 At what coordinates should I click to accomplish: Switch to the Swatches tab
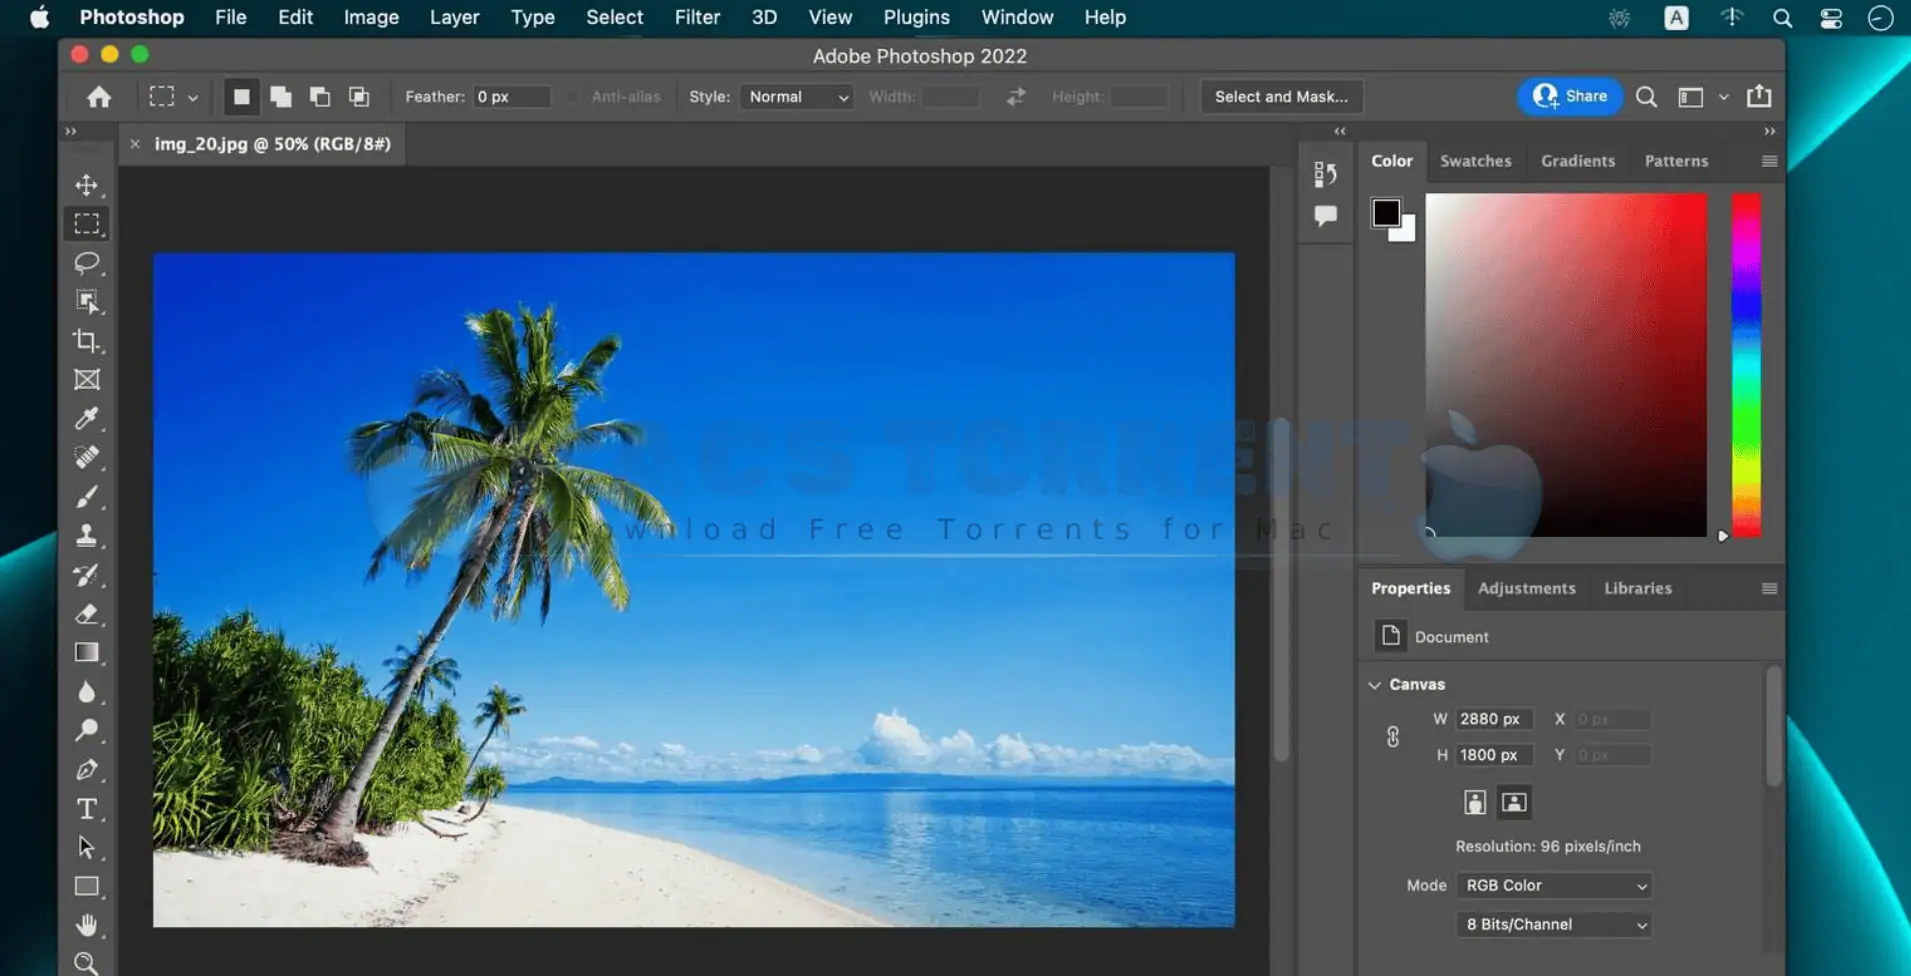pyautogui.click(x=1475, y=161)
